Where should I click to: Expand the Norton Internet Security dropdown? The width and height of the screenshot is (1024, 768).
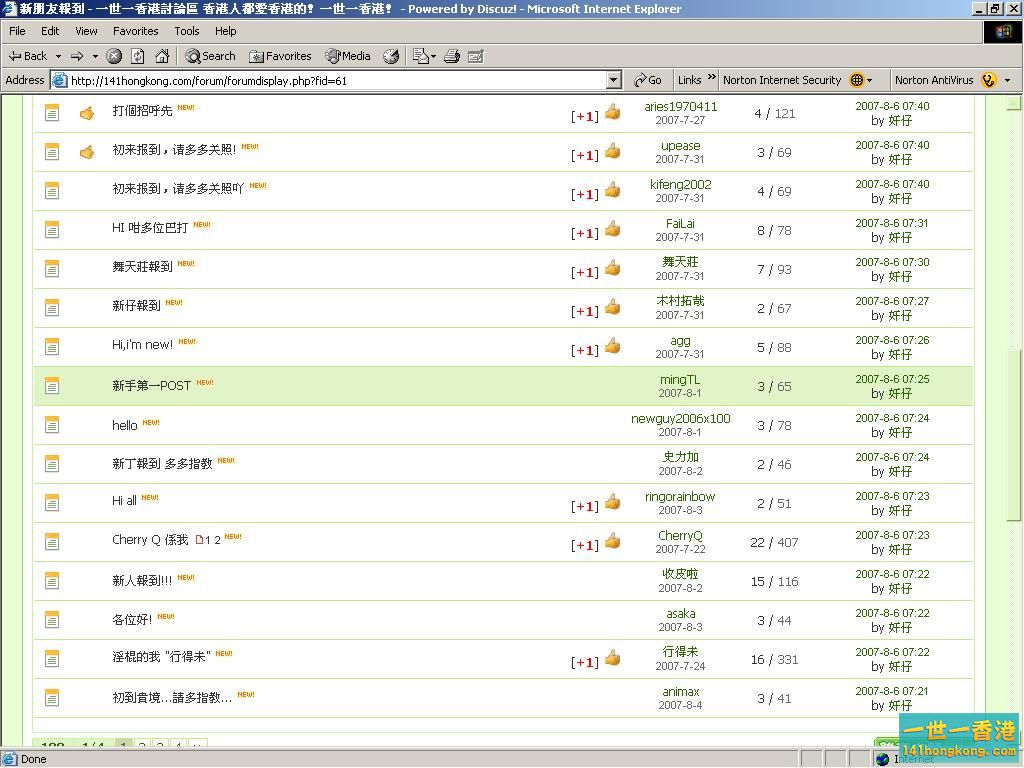tap(869, 80)
